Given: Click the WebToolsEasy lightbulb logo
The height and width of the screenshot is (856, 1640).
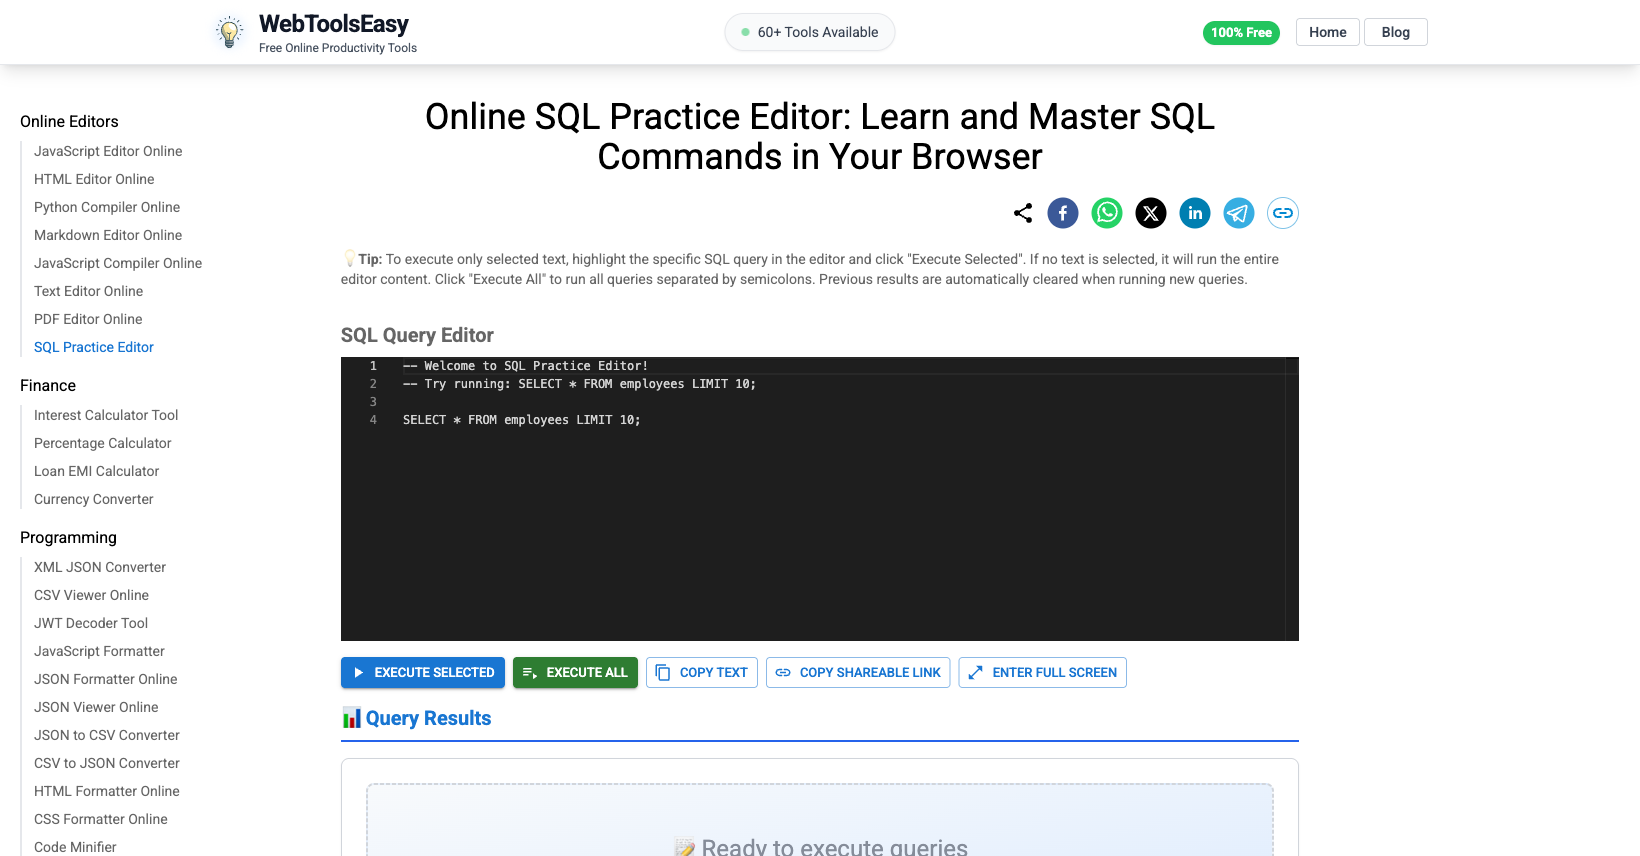Looking at the screenshot, I should [230, 32].
